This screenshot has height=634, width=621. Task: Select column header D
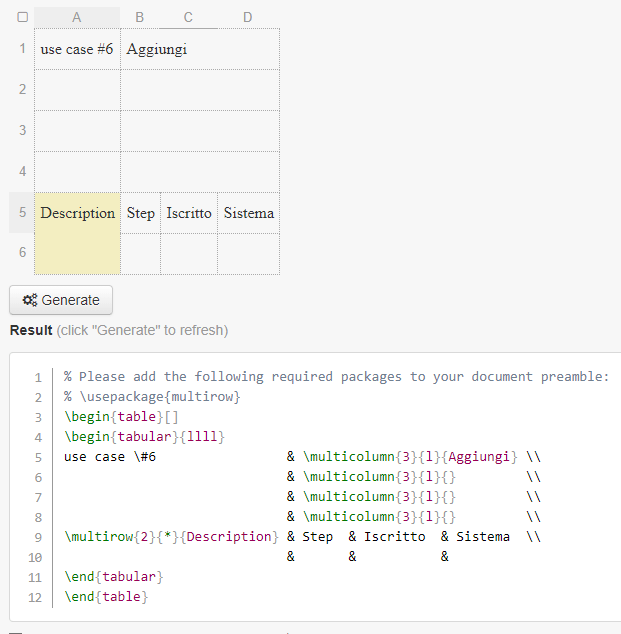248,17
